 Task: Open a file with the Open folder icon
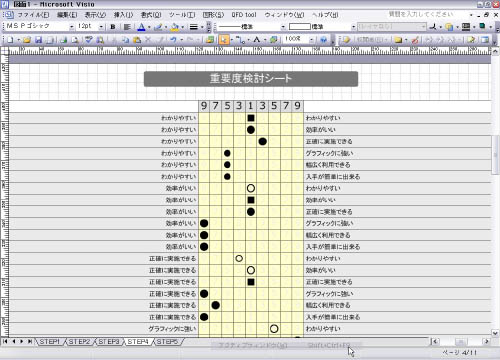[27, 40]
